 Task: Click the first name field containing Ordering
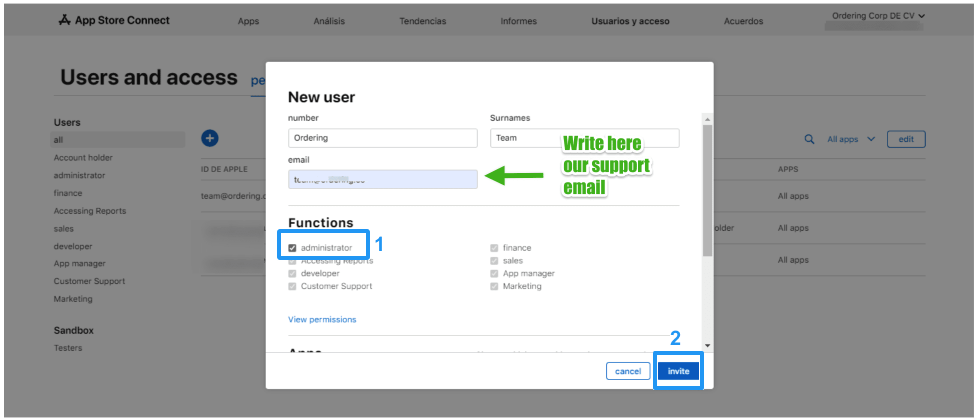[383, 138]
